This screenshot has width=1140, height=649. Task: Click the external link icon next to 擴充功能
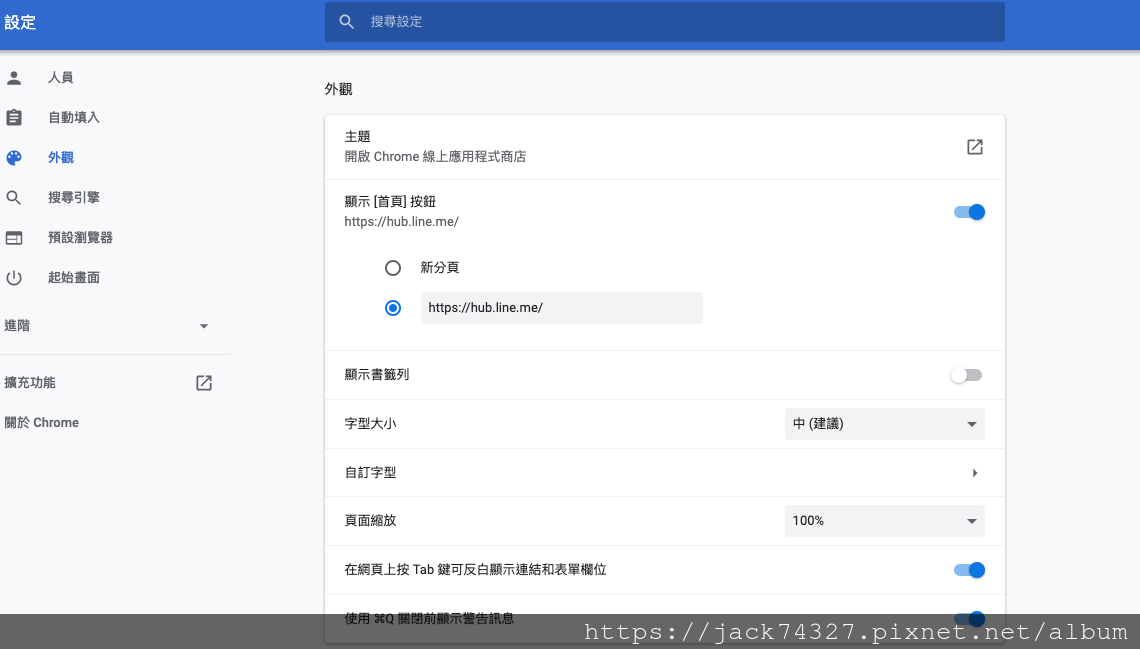click(x=204, y=383)
